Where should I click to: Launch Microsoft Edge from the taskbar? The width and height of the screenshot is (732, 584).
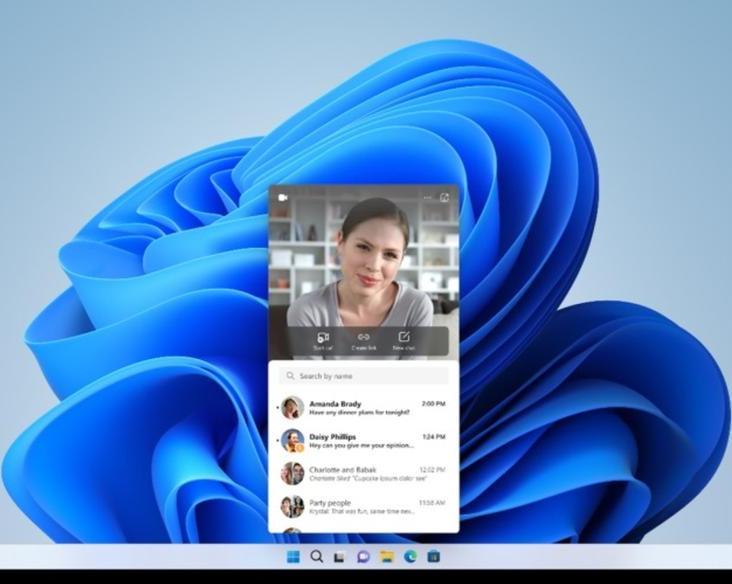pyautogui.click(x=410, y=556)
